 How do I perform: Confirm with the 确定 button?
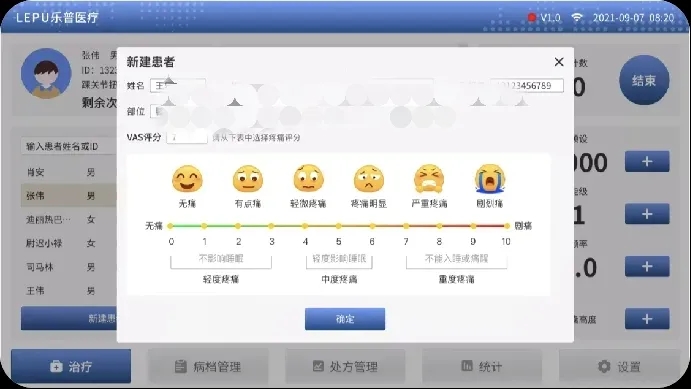tap(345, 319)
